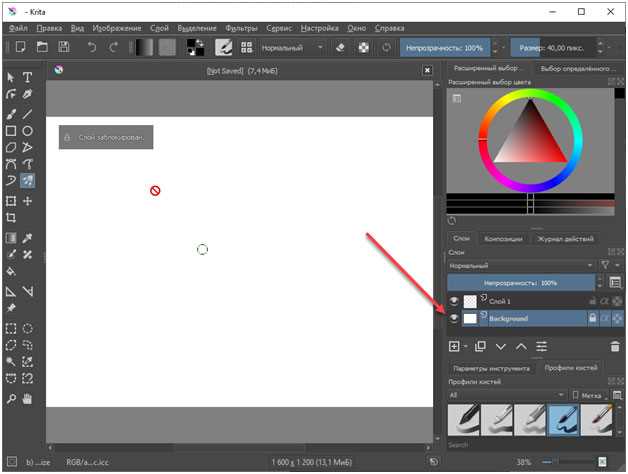This screenshot has height=474, width=628.
Task: Open the Настройка menu
Action: tap(320, 28)
